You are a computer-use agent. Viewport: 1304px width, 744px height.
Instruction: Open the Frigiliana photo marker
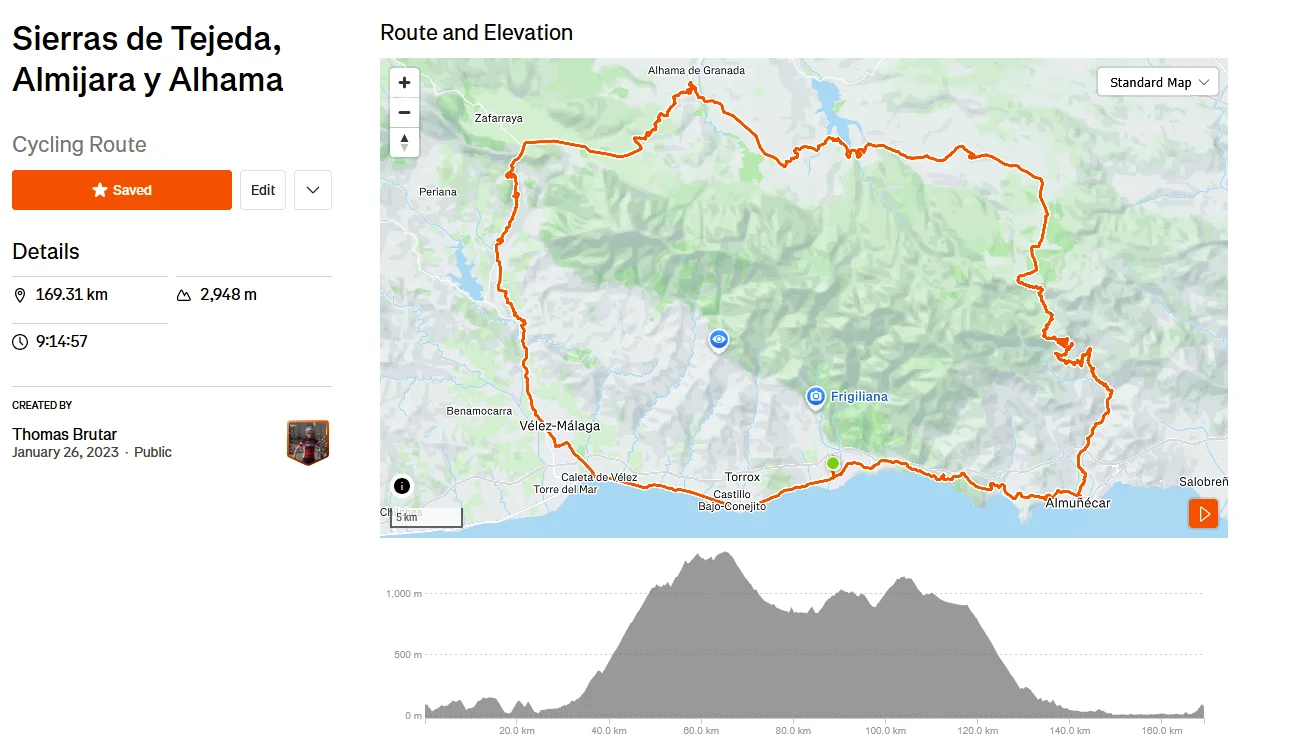click(816, 397)
